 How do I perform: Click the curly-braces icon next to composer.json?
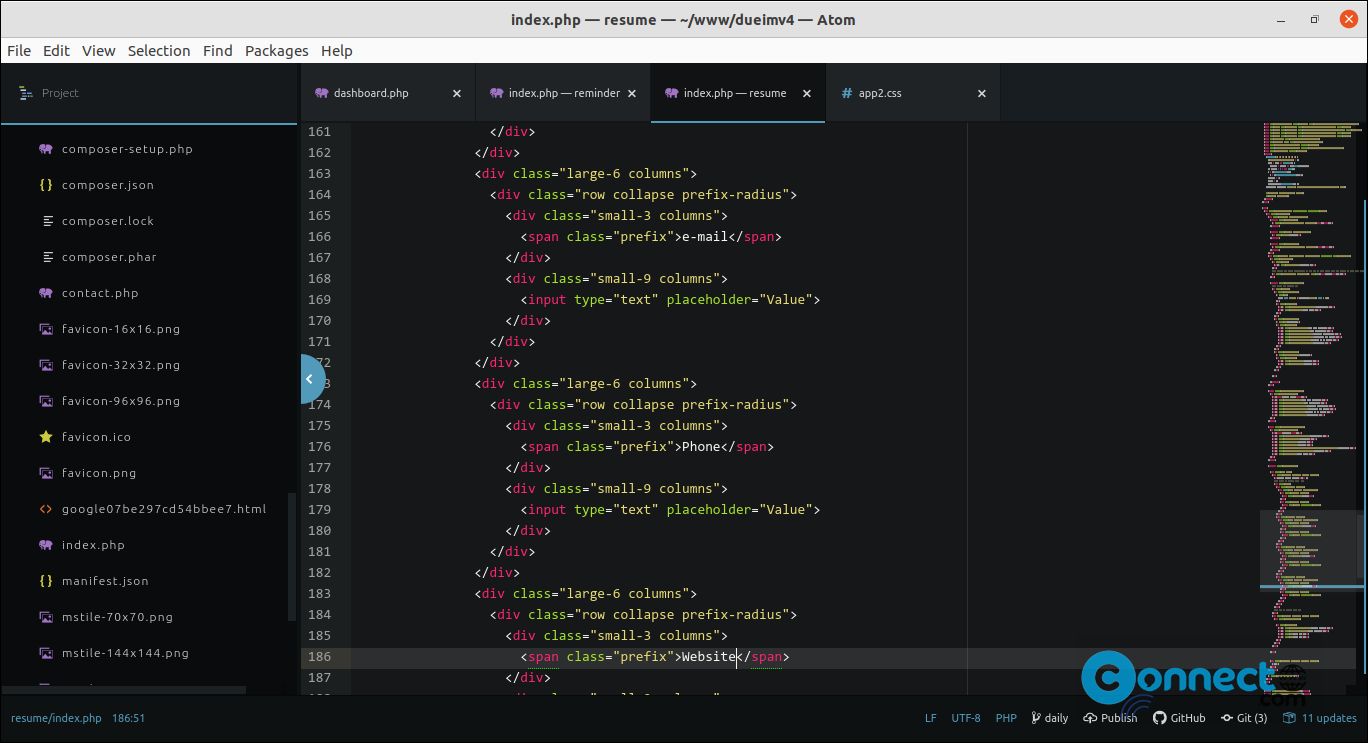(x=45, y=184)
